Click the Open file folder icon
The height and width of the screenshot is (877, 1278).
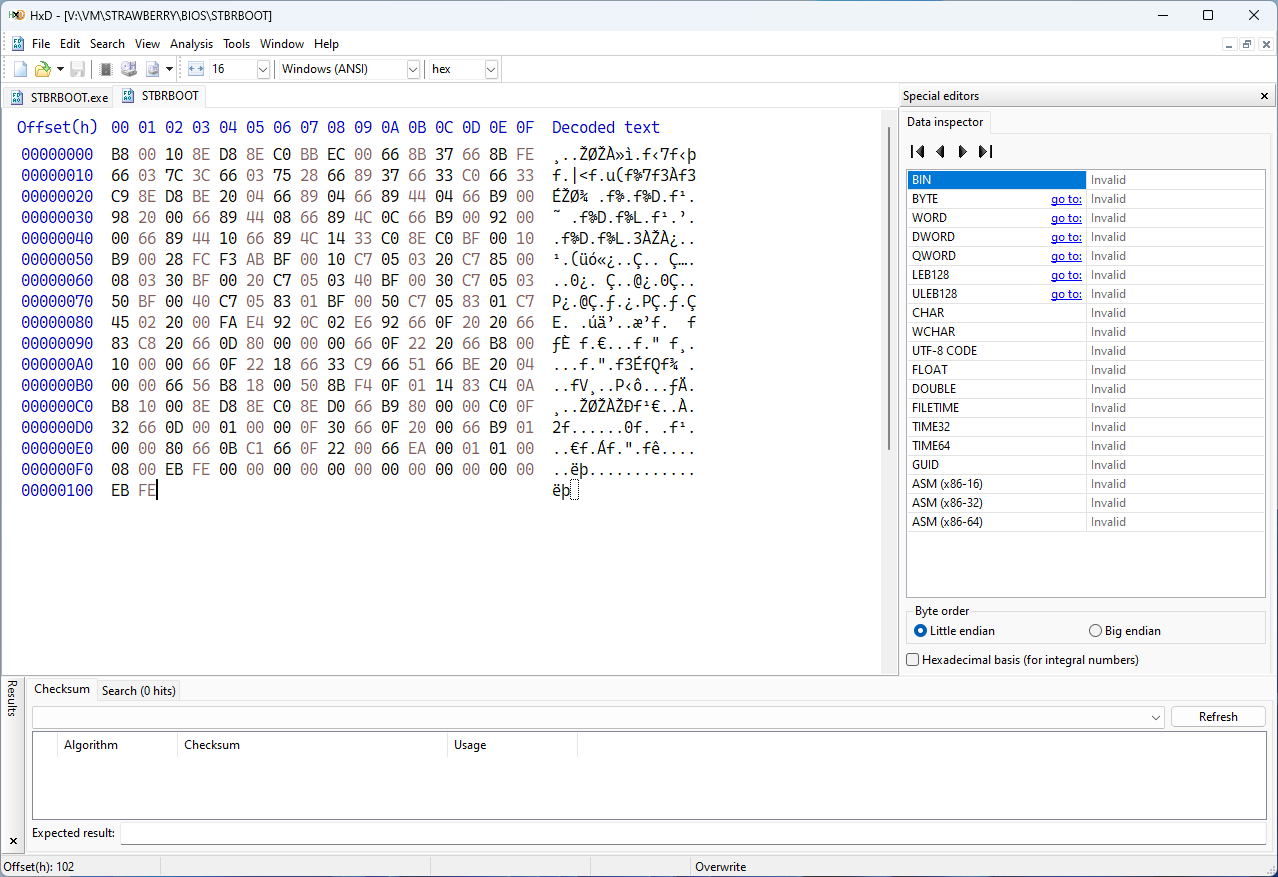pos(42,69)
